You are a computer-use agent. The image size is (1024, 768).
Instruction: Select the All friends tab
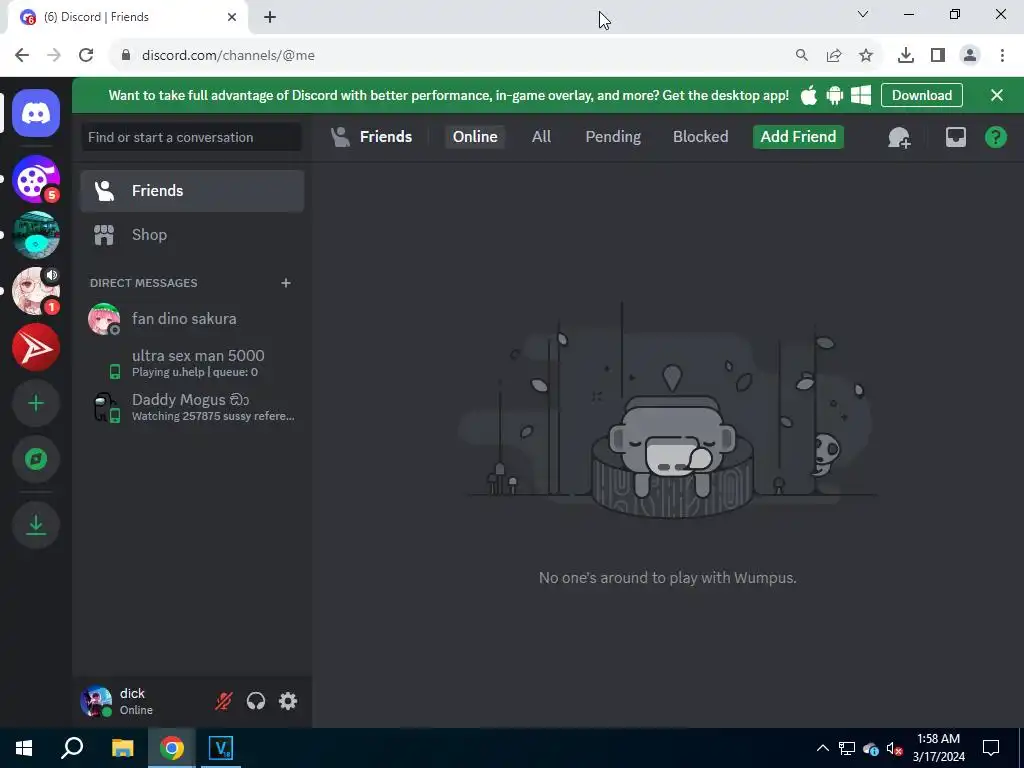(541, 136)
